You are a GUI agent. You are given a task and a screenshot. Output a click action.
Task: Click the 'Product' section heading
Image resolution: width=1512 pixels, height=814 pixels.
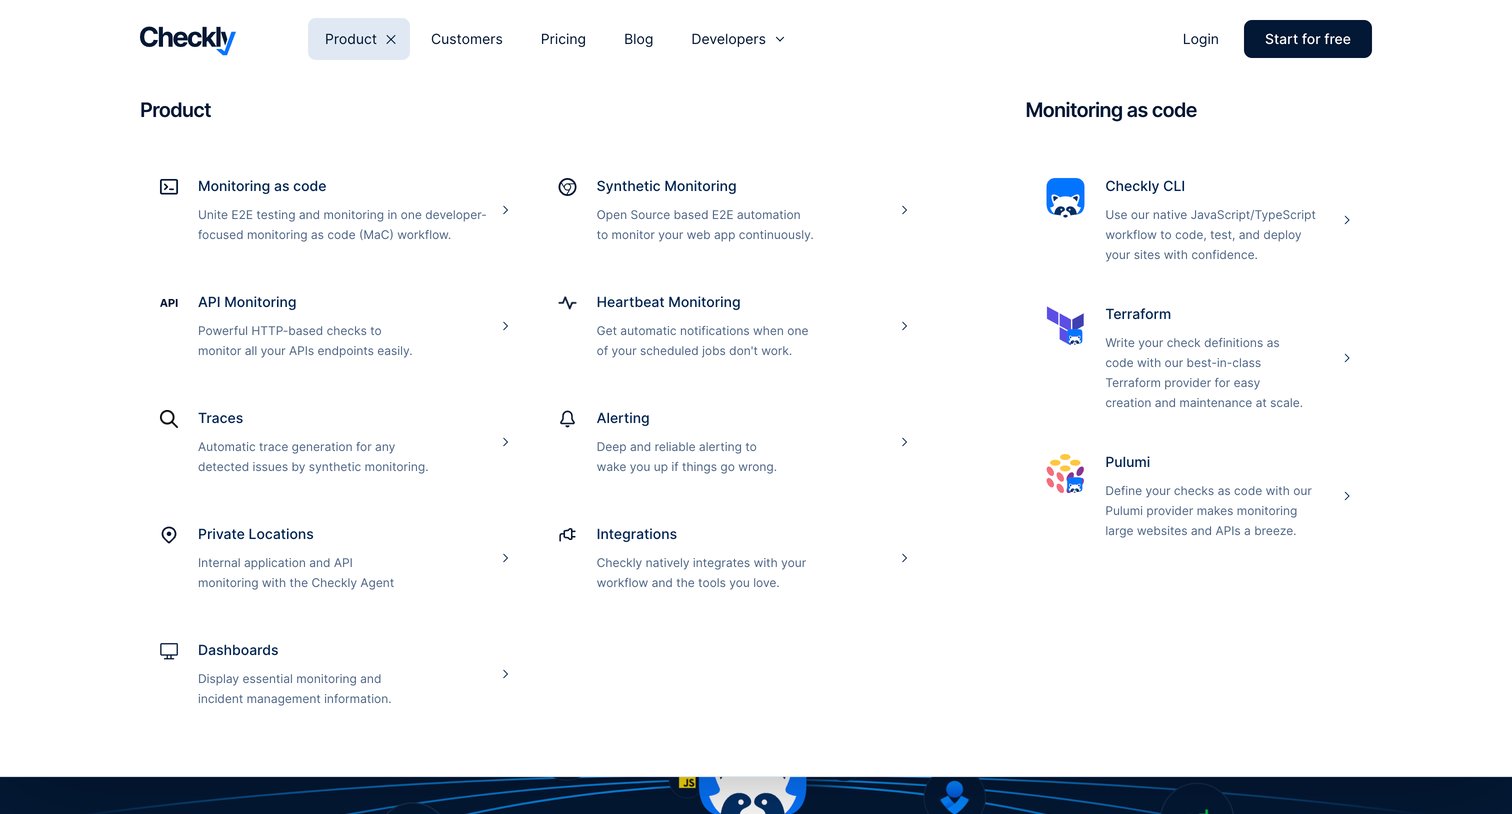click(x=175, y=110)
